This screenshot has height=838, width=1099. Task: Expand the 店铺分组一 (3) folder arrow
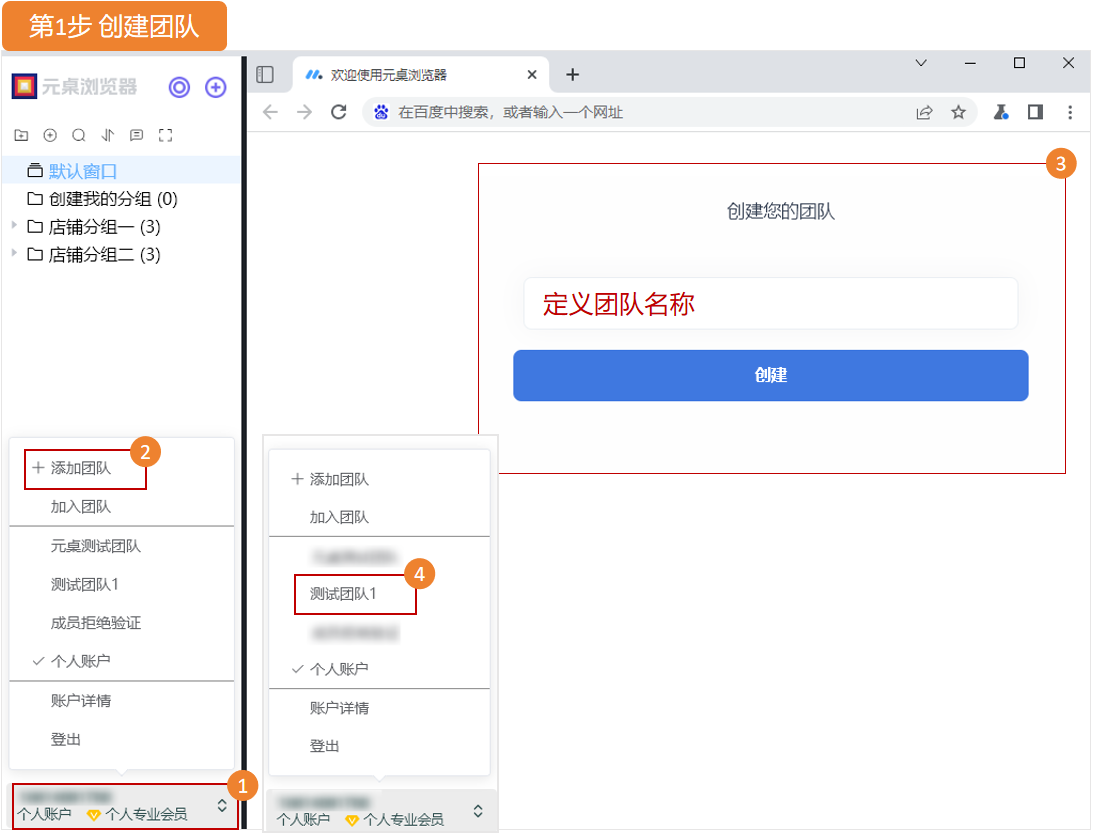coord(14,225)
